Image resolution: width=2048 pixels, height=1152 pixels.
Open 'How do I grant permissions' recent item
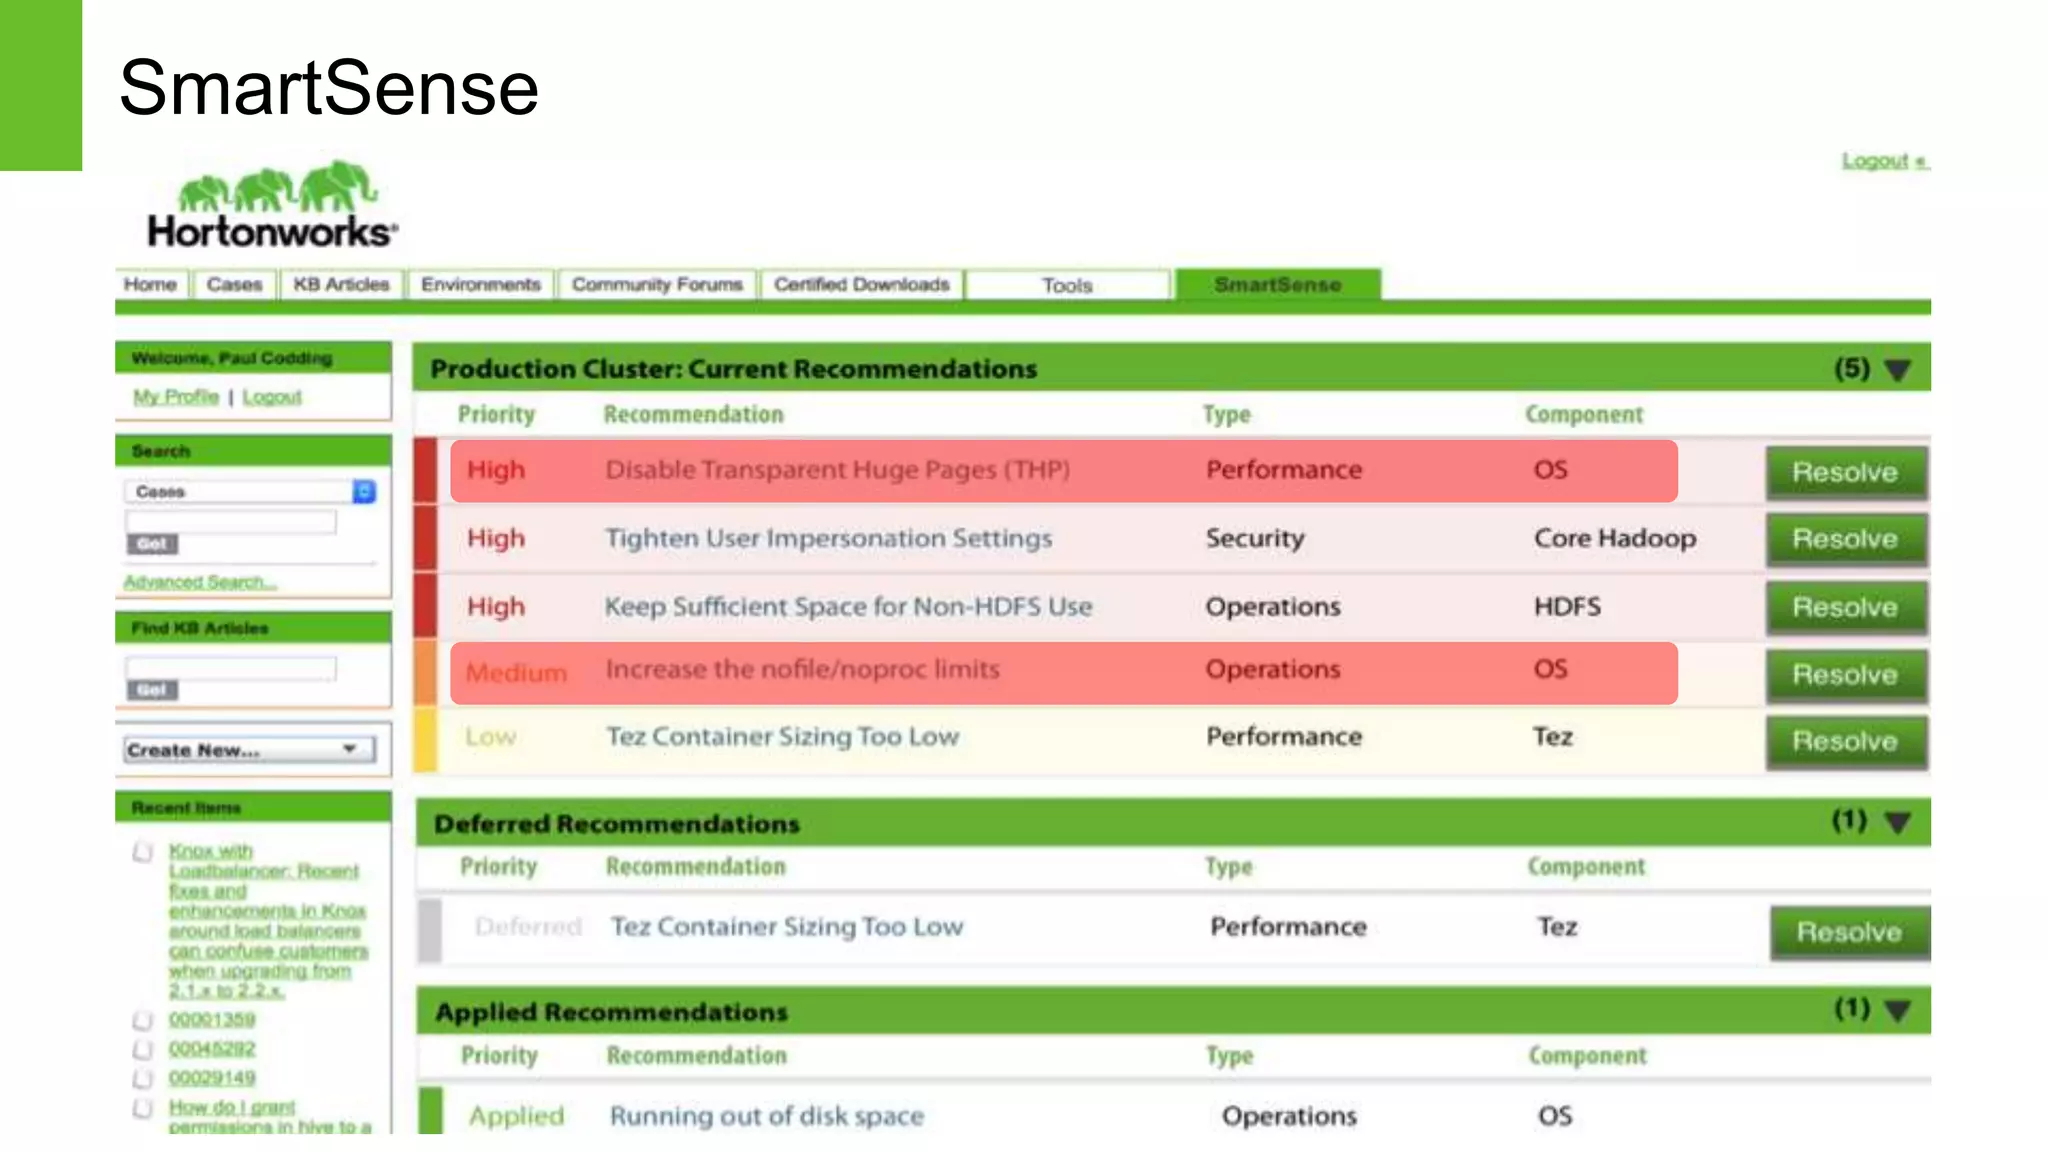point(268,1117)
